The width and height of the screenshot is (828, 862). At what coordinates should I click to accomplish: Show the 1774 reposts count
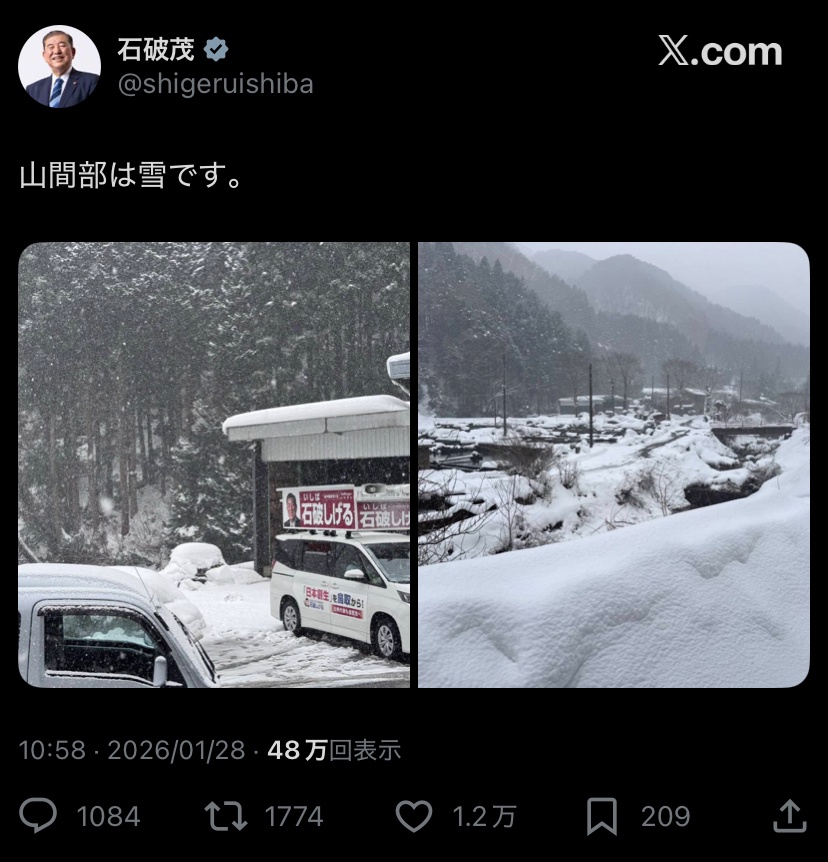[x=294, y=816]
